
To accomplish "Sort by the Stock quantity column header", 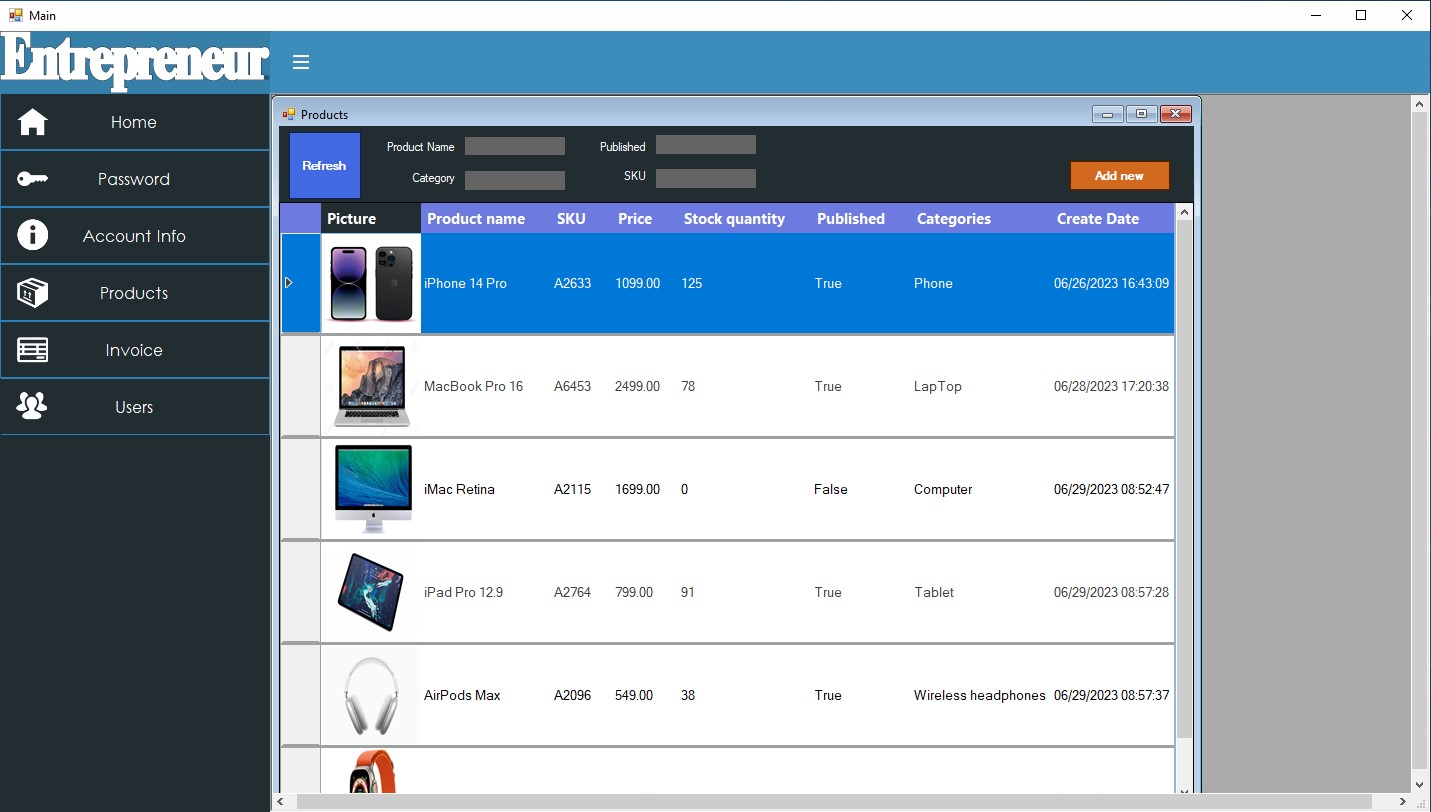I will click(x=744, y=218).
